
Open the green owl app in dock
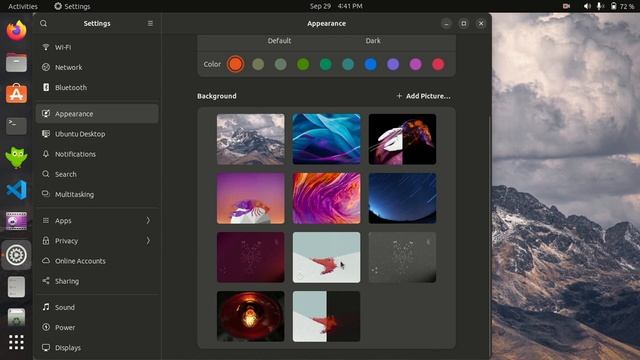tap(16, 158)
